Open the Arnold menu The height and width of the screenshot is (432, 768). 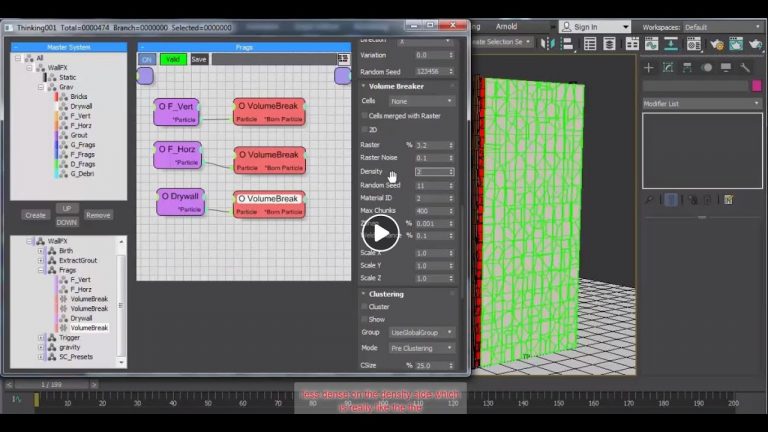(506, 26)
